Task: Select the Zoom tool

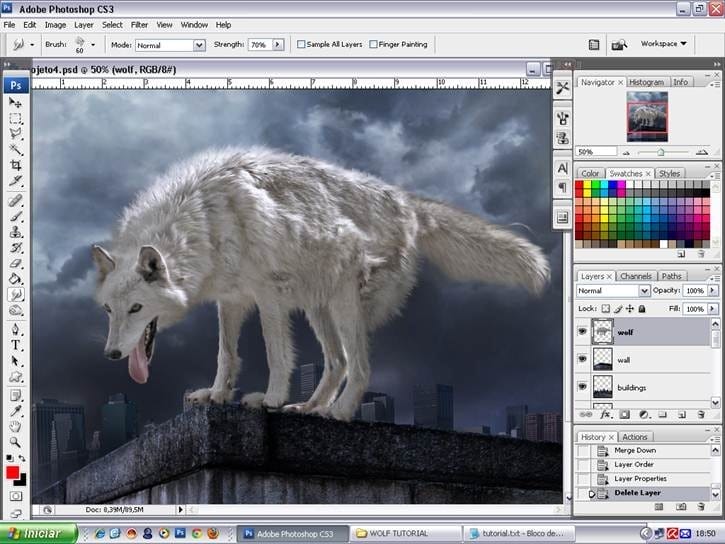Action: [16, 442]
